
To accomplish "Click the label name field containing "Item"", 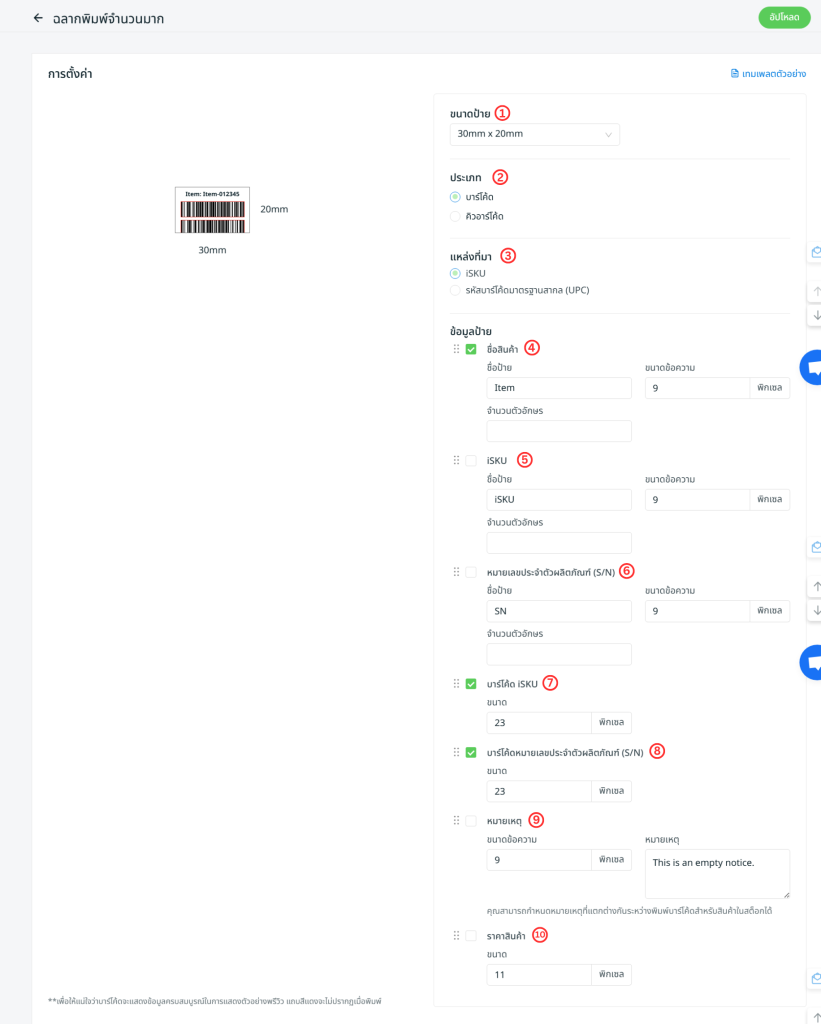I will pos(558,388).
